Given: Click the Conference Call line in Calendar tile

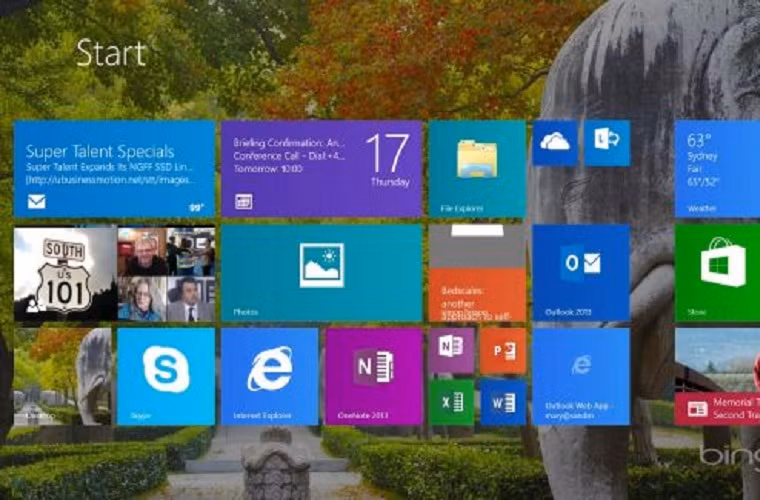Looking at the screenshot, I should (x=289, y=156).
